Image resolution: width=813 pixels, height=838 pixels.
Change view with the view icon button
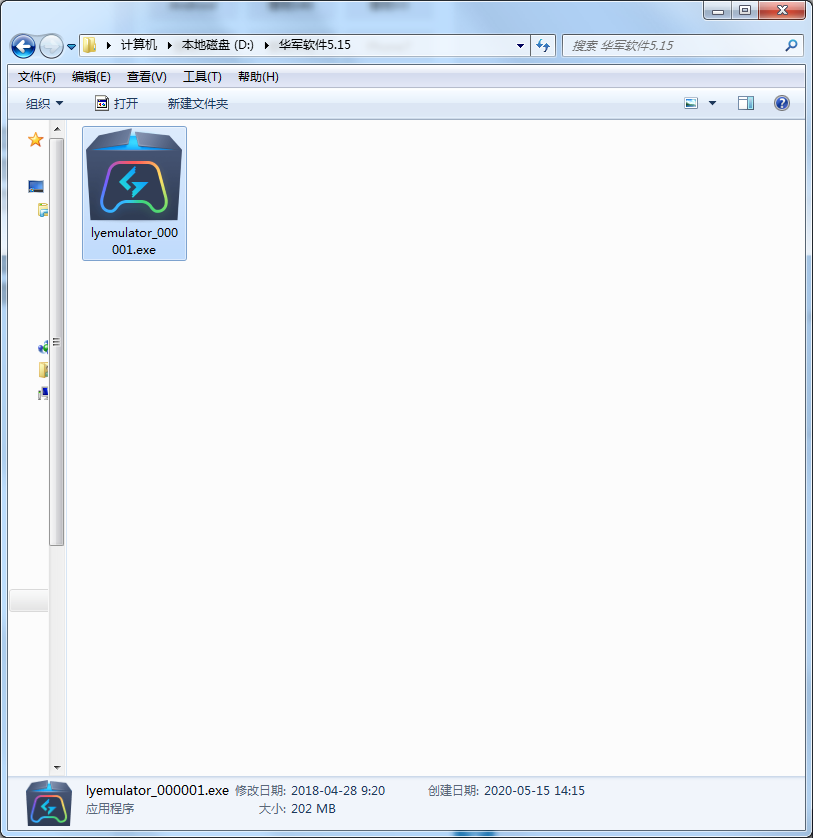[691, 103]
